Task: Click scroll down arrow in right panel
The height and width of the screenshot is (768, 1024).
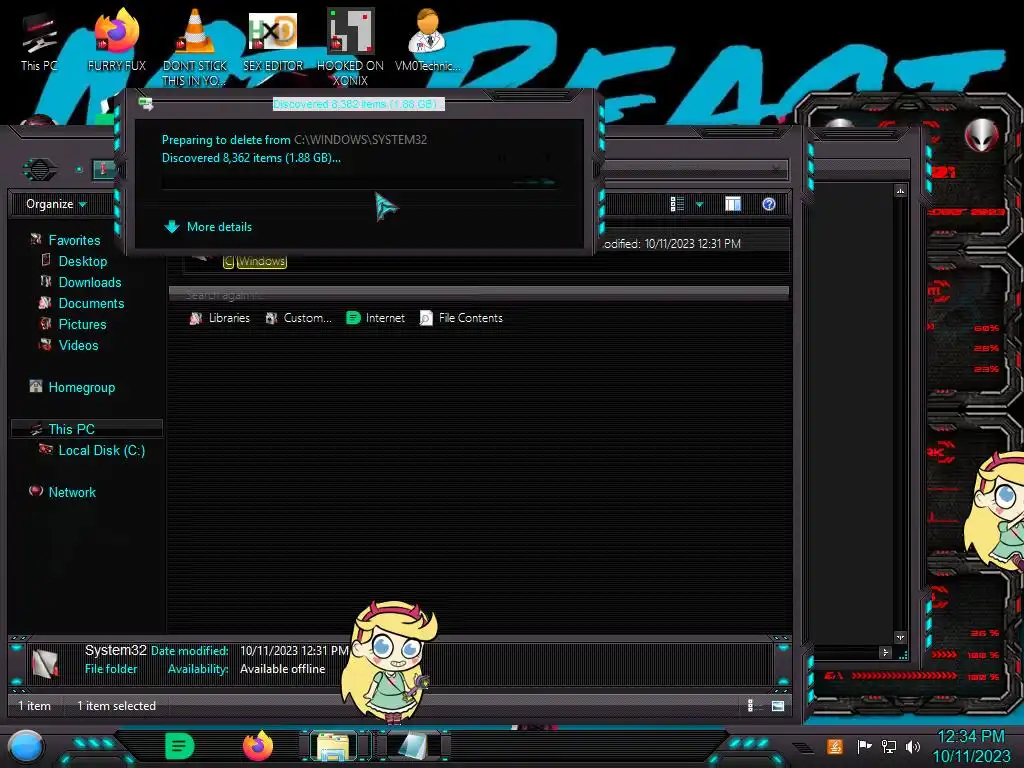Action: pos(901,637)
